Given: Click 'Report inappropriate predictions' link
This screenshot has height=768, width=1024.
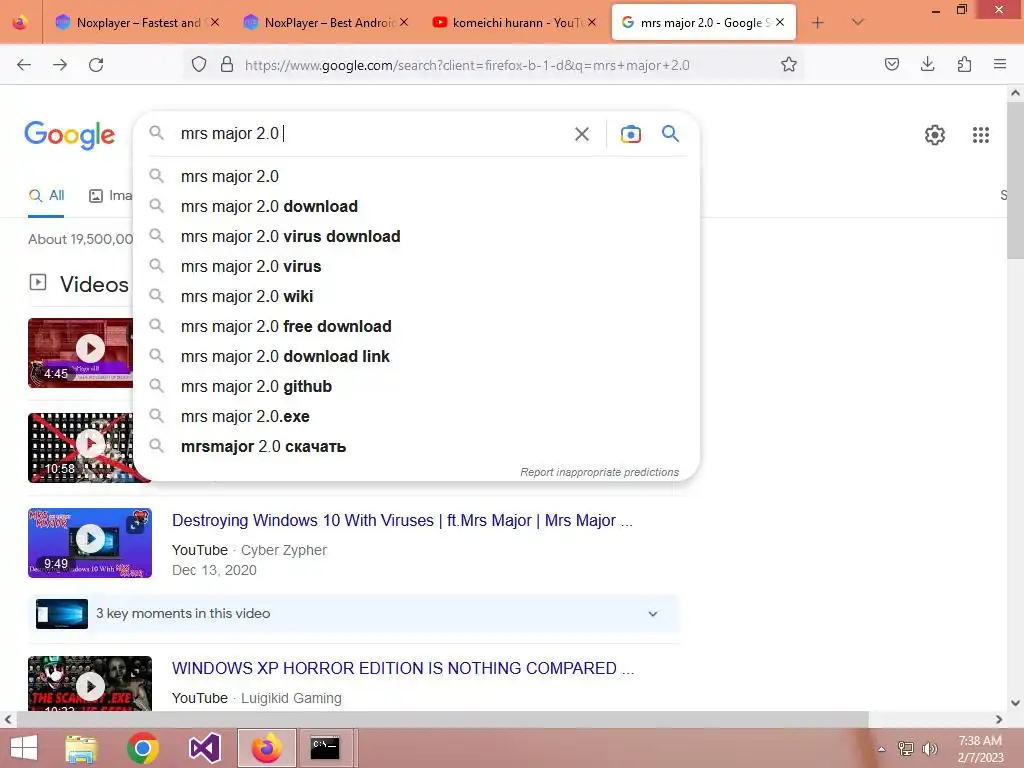Looking at the screenshot, I should (599, 472).
